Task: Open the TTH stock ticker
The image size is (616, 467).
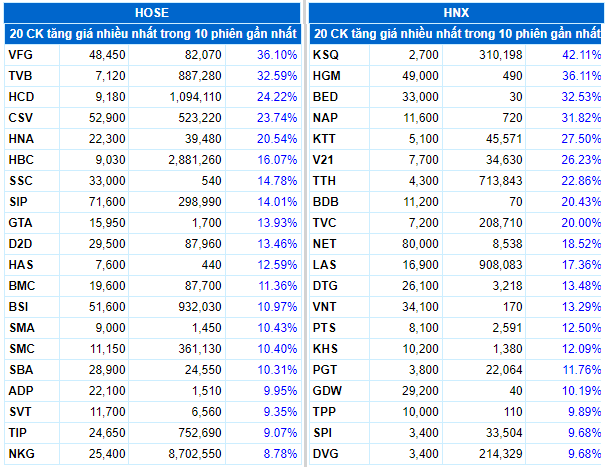Action: [324, 181]
